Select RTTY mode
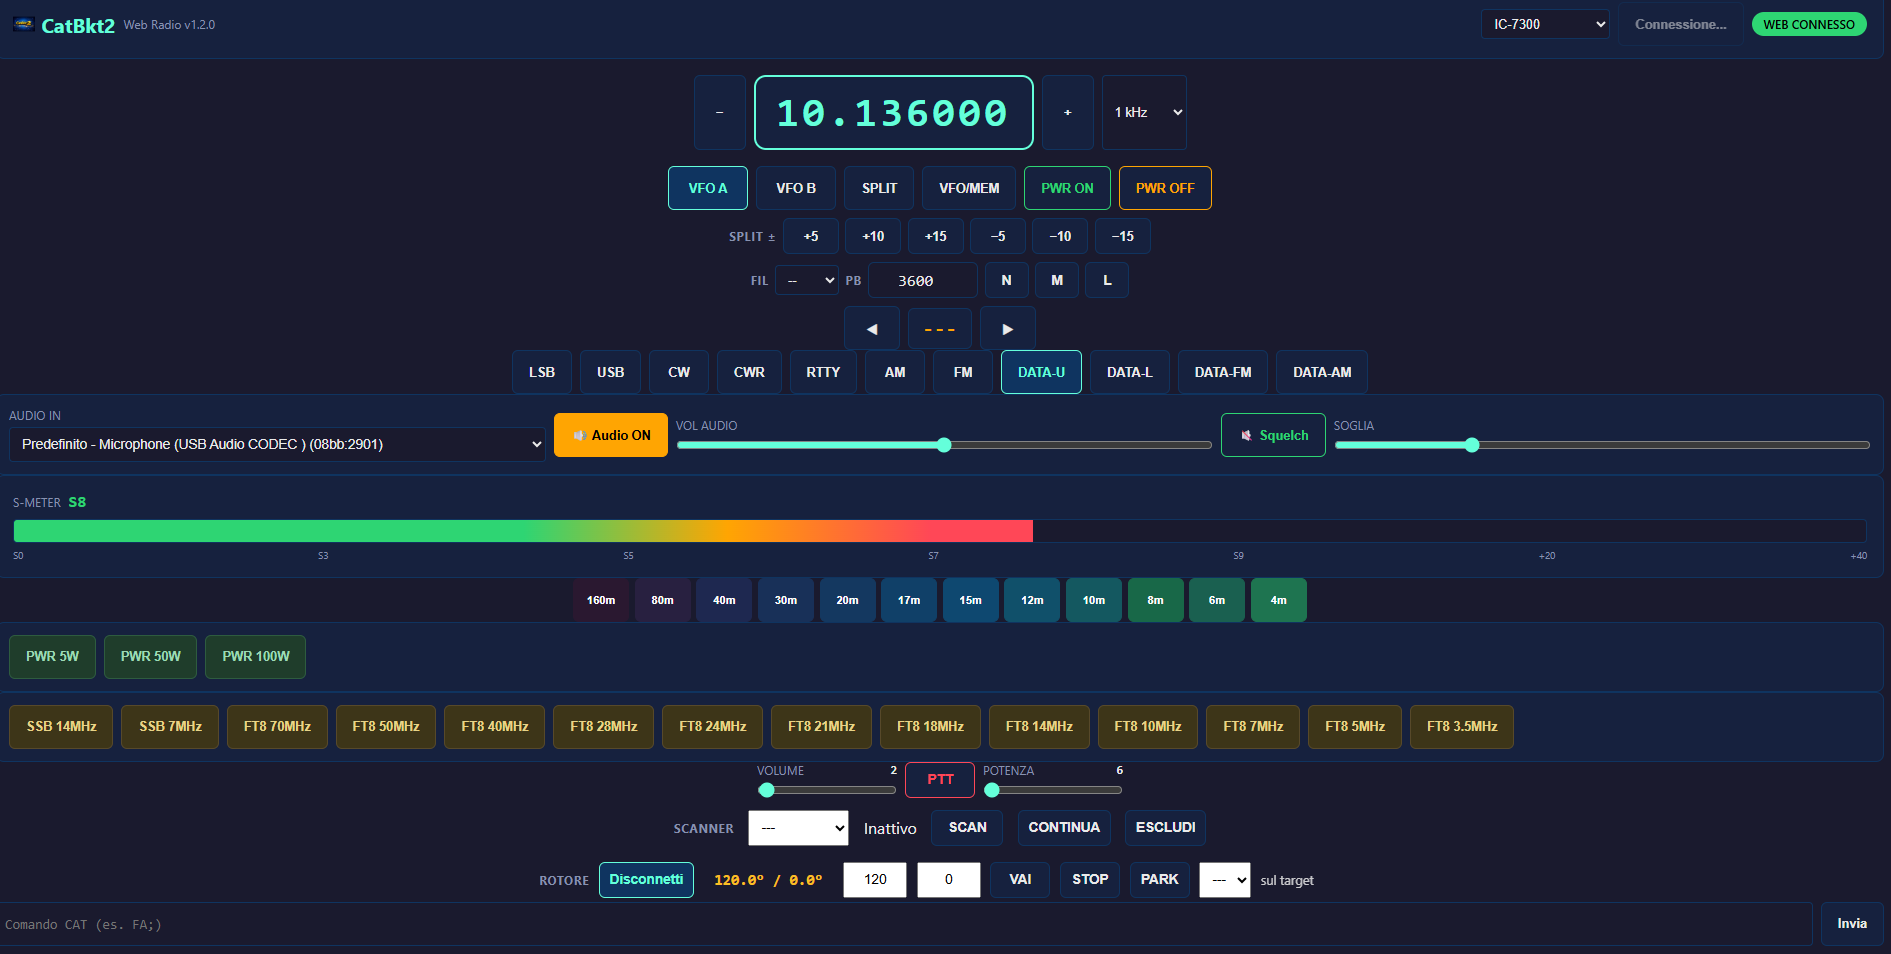This screenshot has height=954, width=1891. (x=823, y=372)
